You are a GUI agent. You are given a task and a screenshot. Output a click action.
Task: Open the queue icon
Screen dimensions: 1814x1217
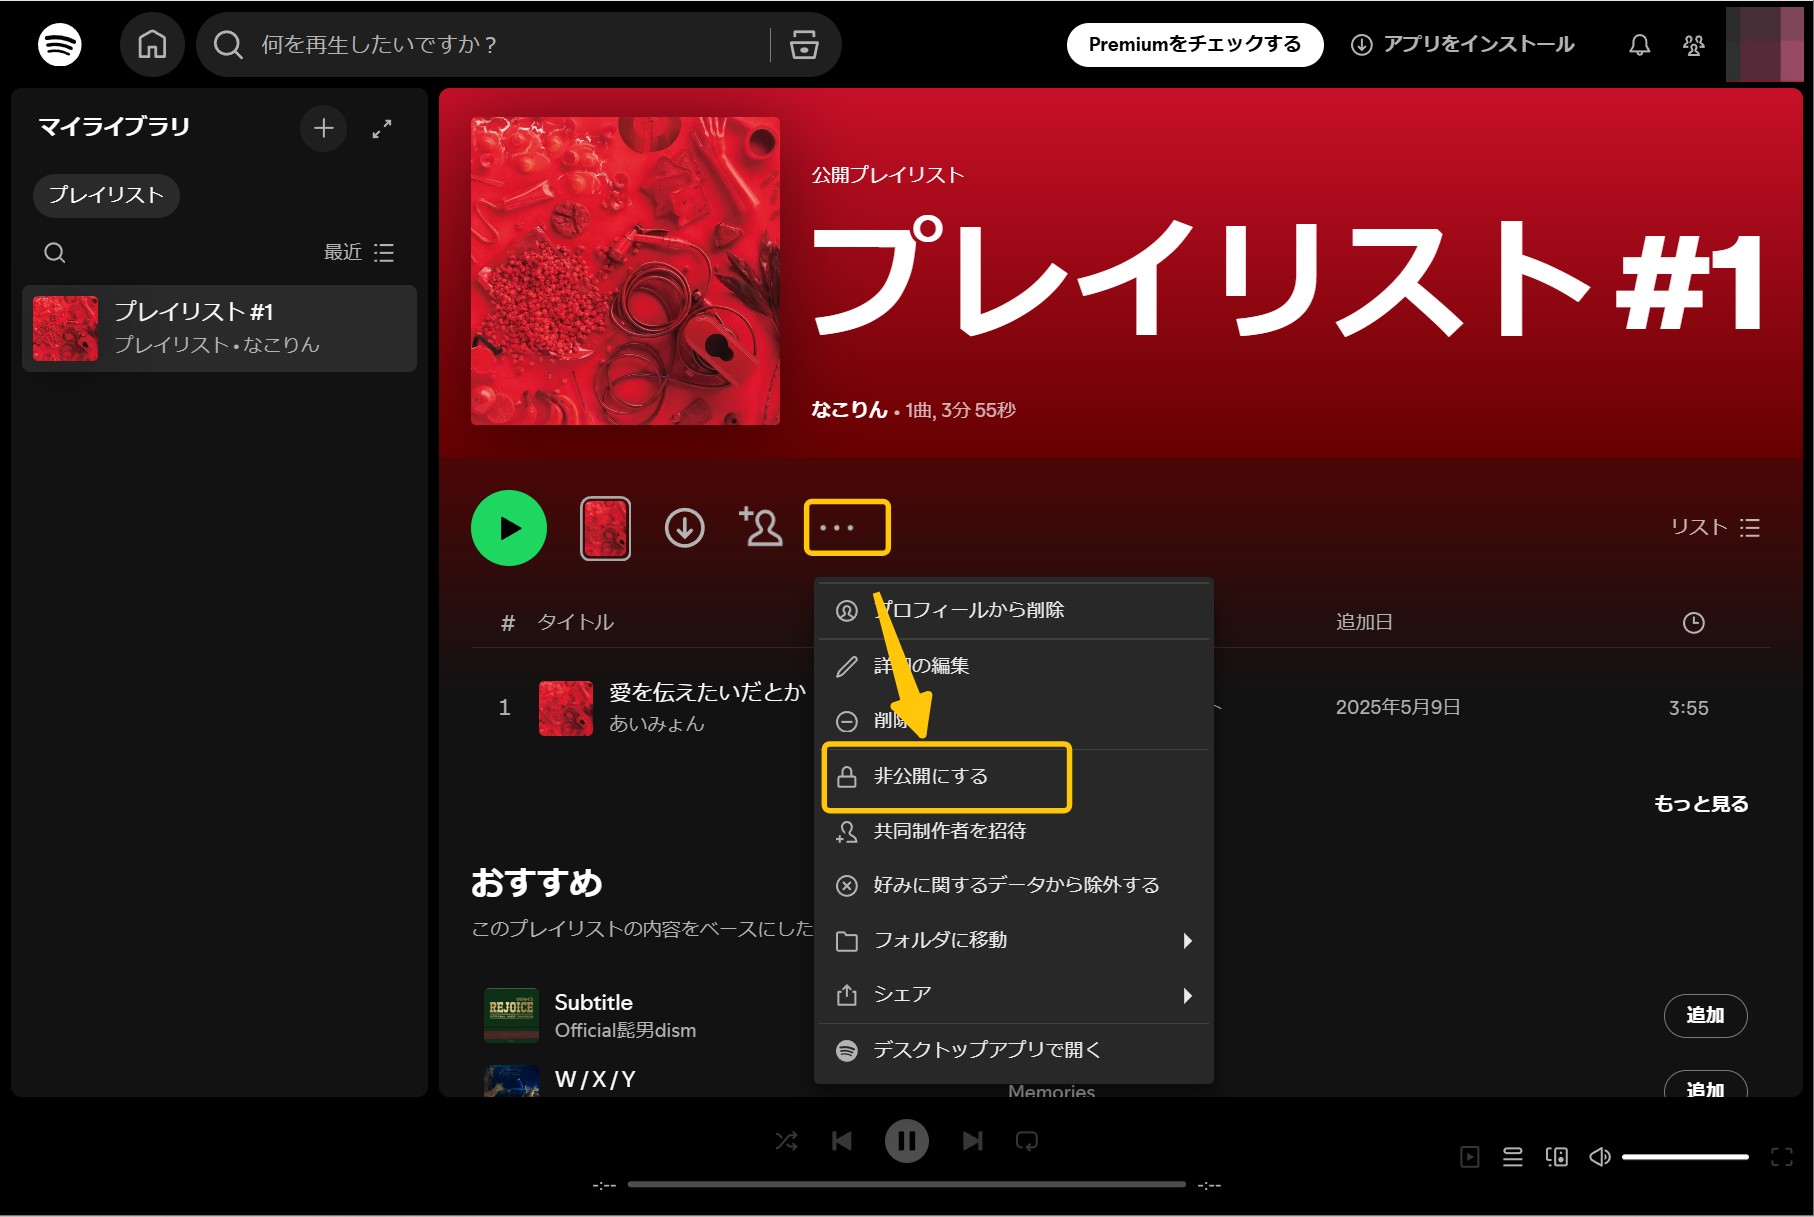point(1513,1157)
